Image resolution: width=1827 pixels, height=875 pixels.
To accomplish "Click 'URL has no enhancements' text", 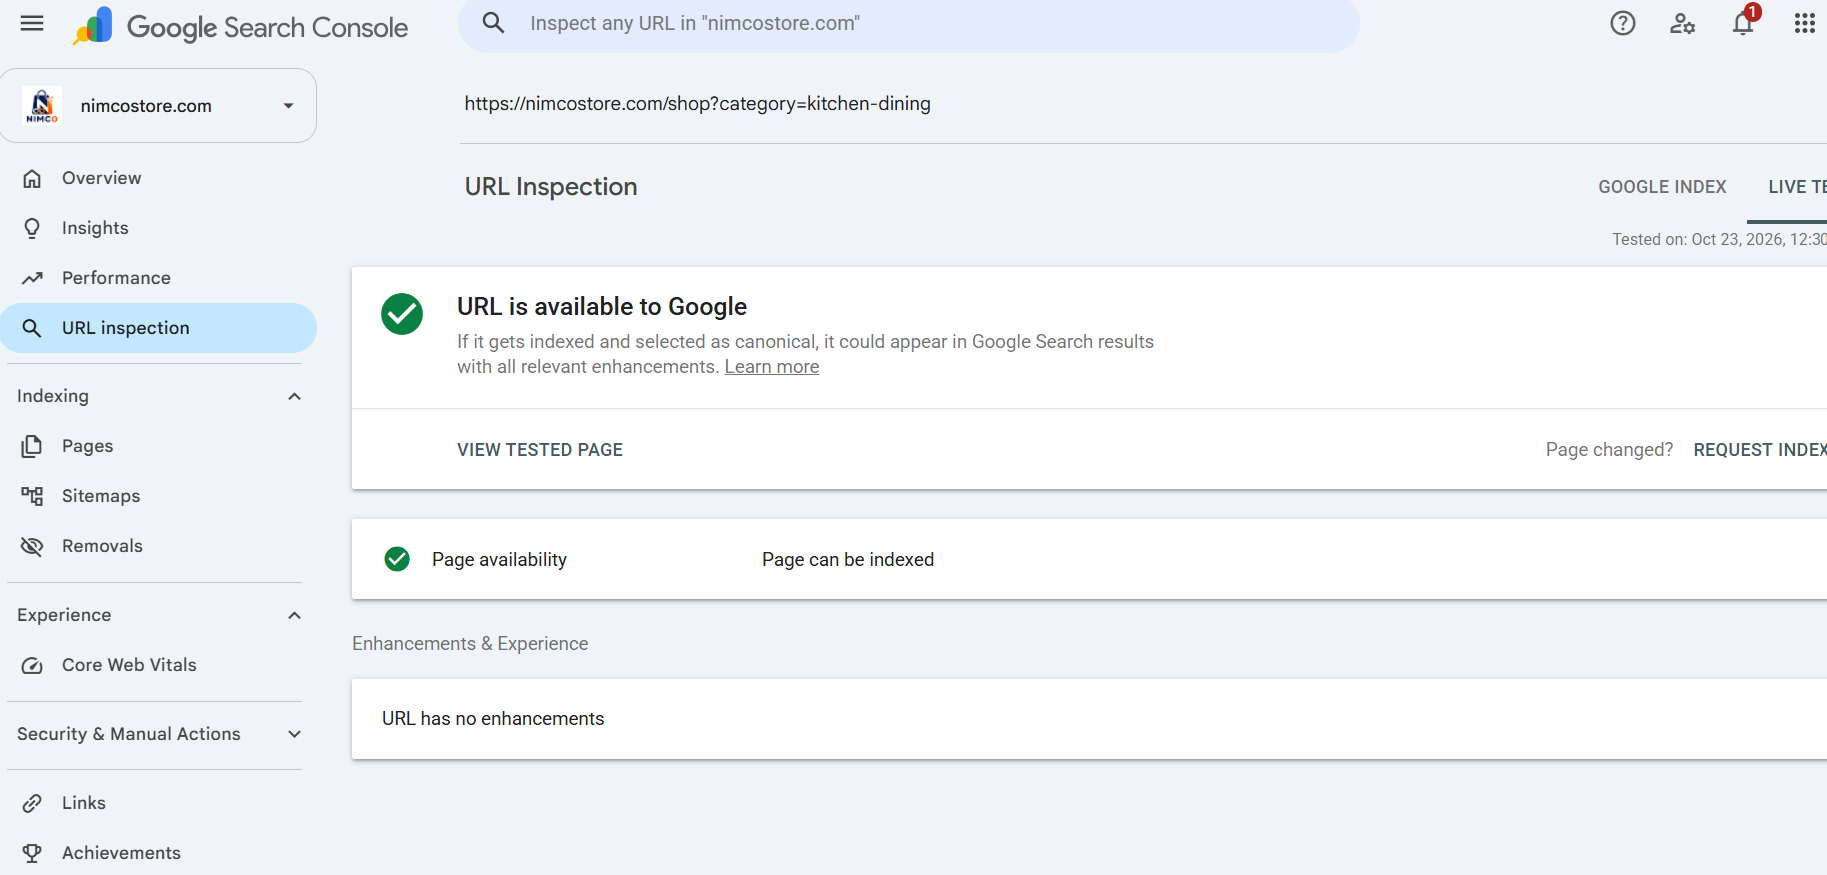I will coord(493,719).
